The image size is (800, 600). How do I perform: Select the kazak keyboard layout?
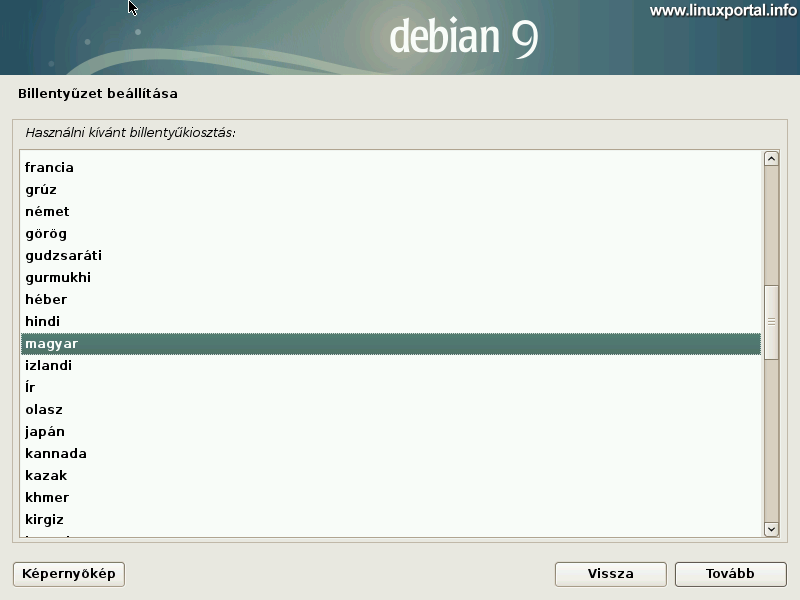tap(391, 476)
